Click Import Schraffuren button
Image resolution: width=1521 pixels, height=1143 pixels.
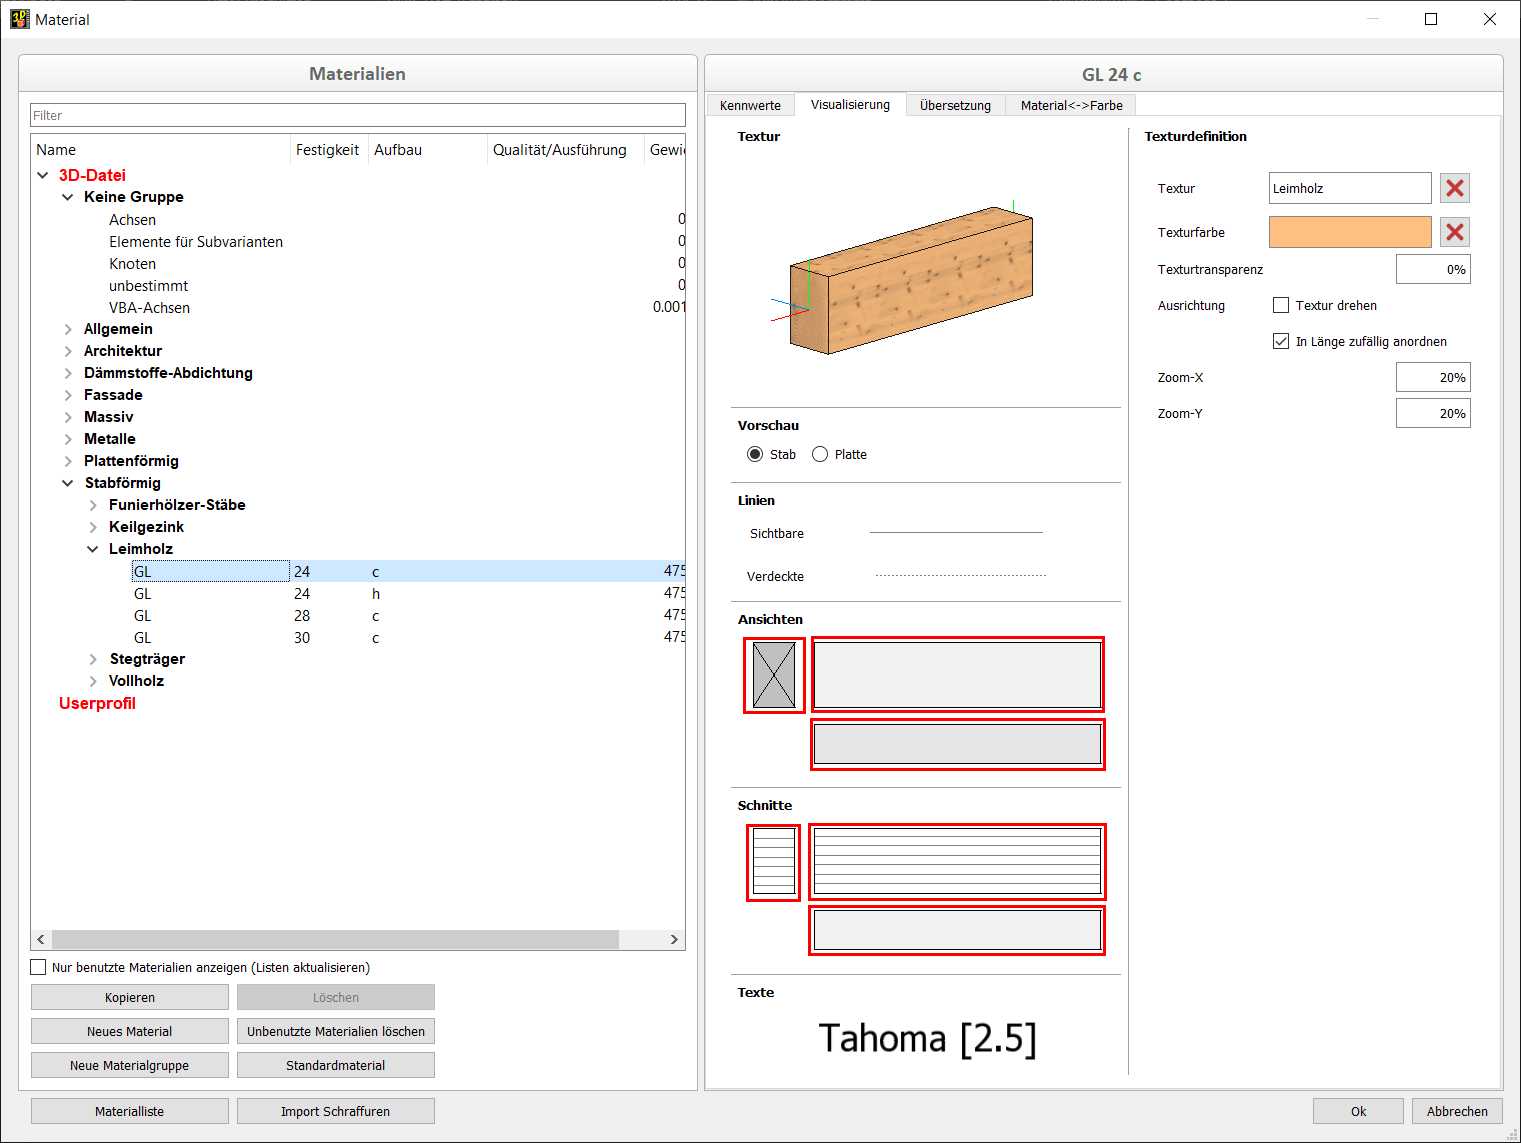[336, 1111]
